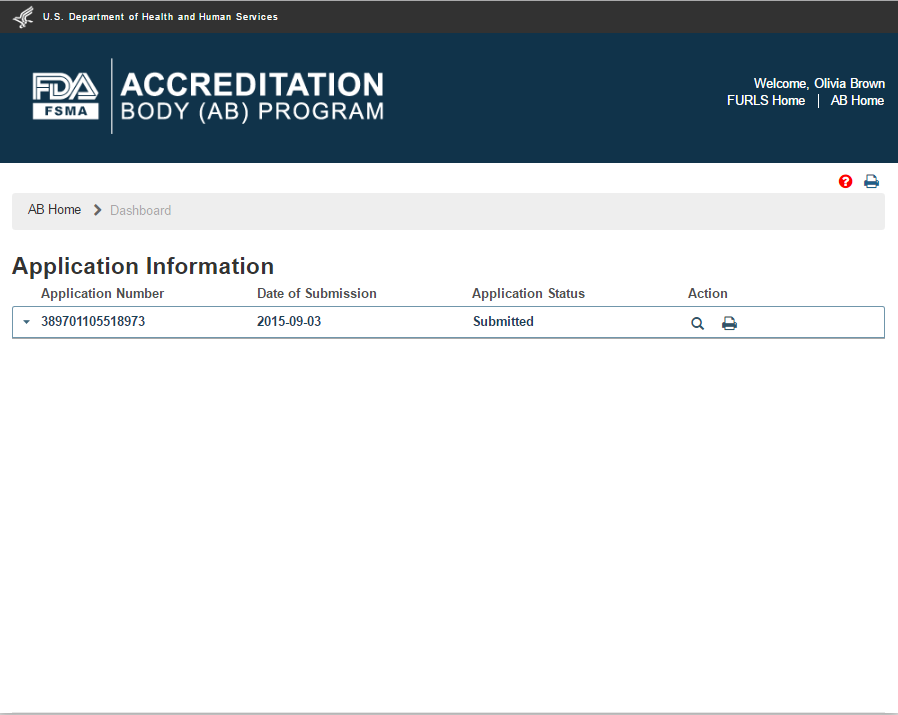Expand application row 389701105518973
The width and height of the screenshot is (898, 715).
click(26, 322)
